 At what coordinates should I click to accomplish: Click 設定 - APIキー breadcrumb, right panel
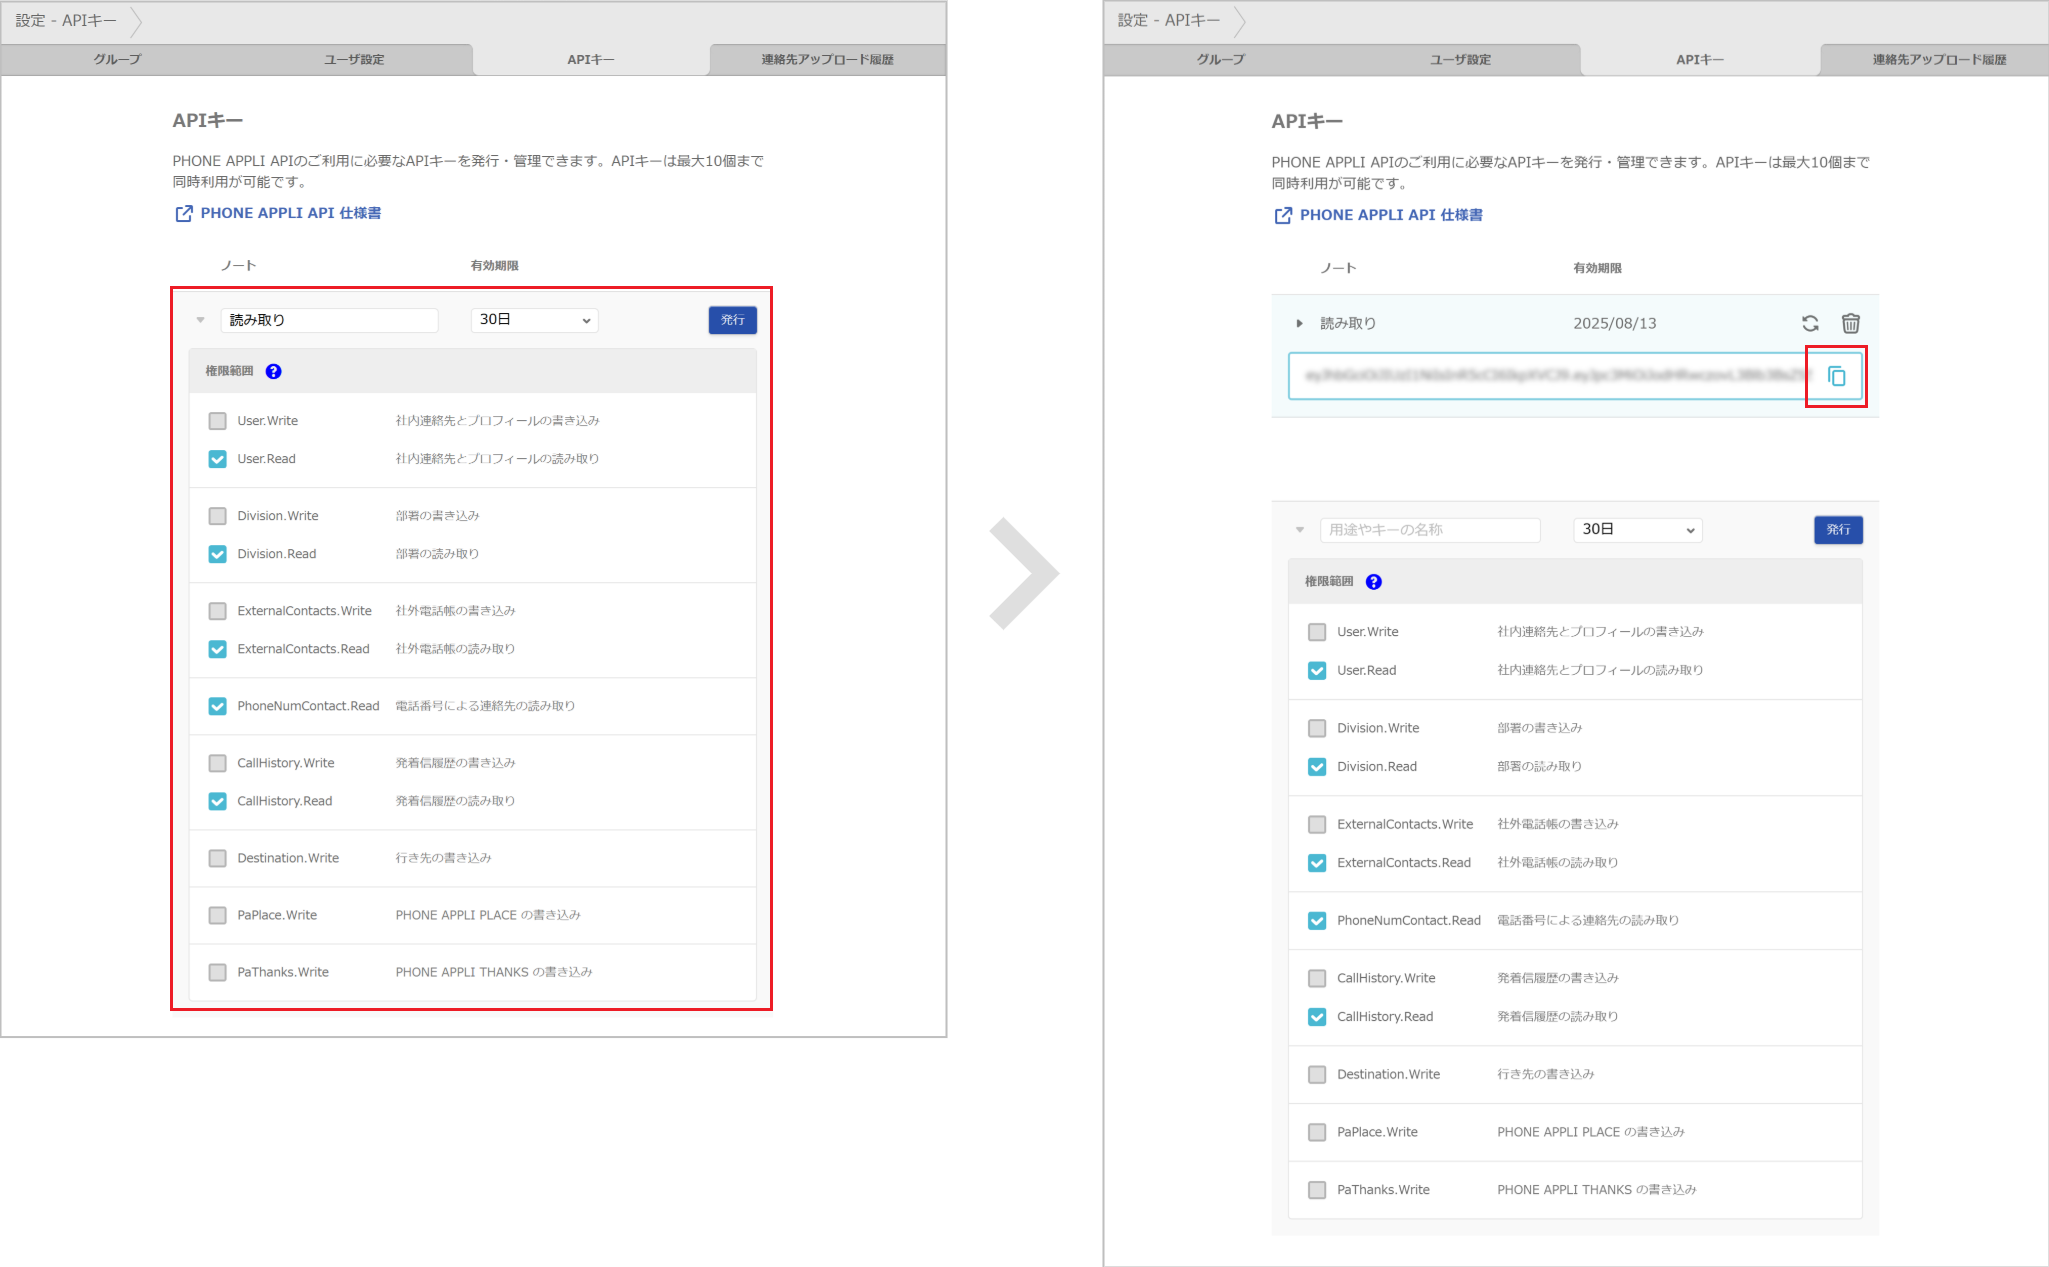tap(1169, 21)
